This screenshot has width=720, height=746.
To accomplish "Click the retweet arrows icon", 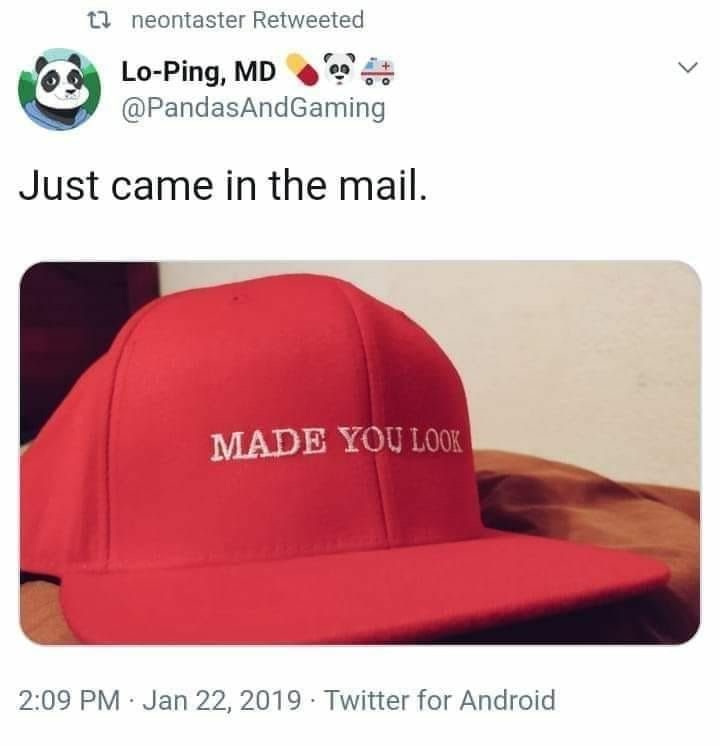I will pos(100,20).
